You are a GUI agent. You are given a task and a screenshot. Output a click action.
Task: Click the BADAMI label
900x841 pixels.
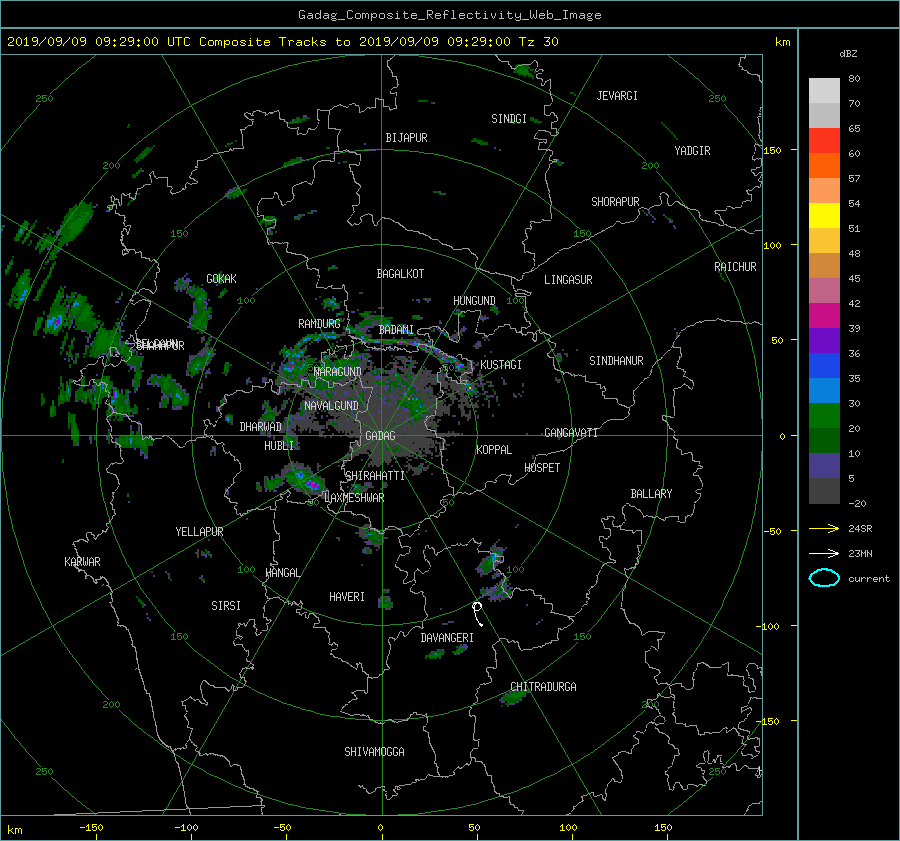(396, 330)
